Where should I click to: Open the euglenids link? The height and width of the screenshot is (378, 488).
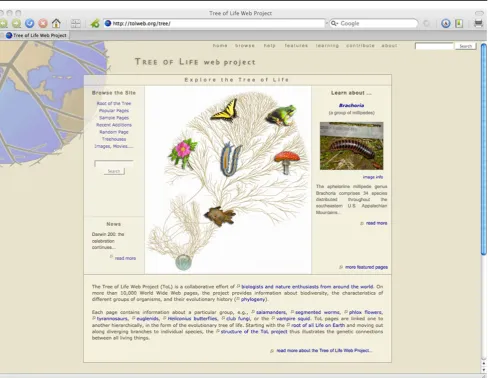pos(148,319)
